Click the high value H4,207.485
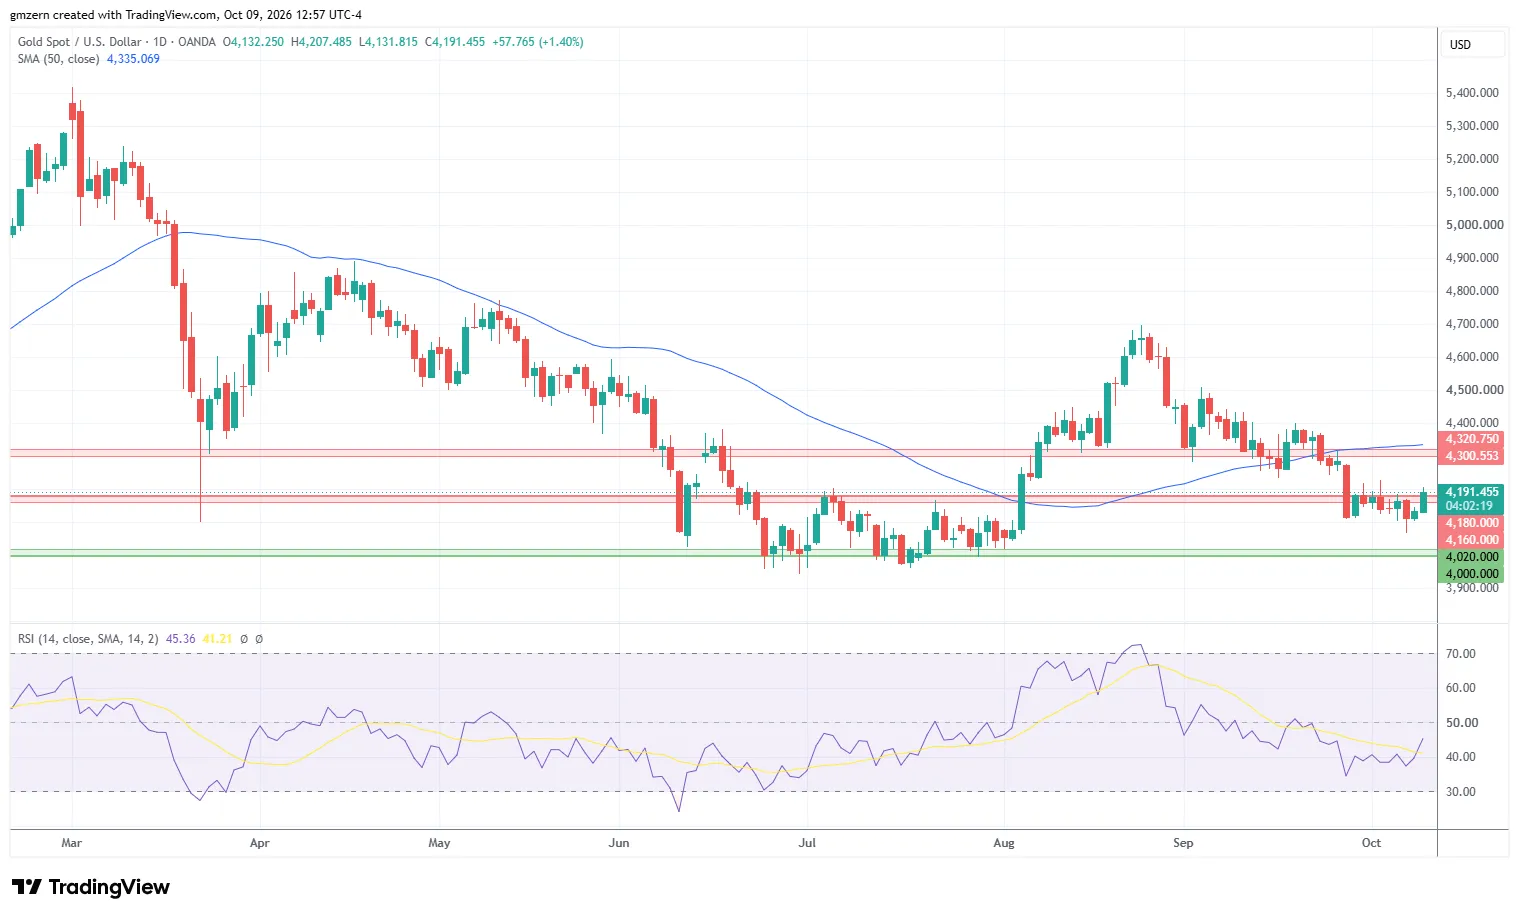Image resolution: width=1519 pixels, height=917 pixels. coord(321,42)
